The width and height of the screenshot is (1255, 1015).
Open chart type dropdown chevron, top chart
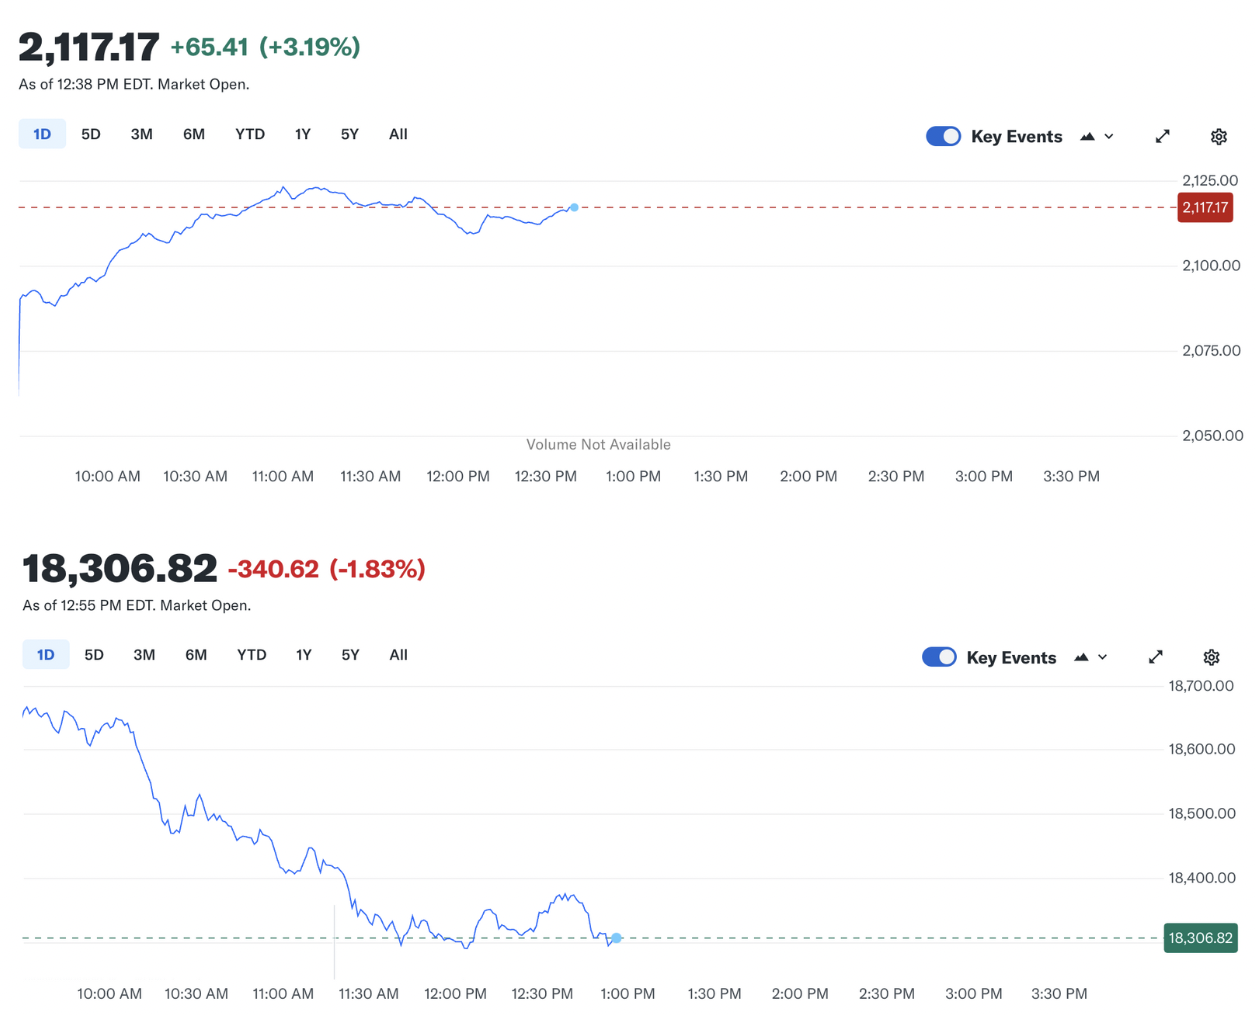(x=1109, y=136)
